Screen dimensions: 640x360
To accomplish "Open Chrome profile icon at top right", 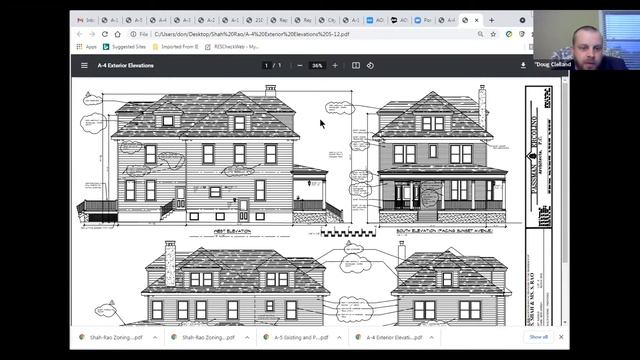I will [x=522, y=20].
